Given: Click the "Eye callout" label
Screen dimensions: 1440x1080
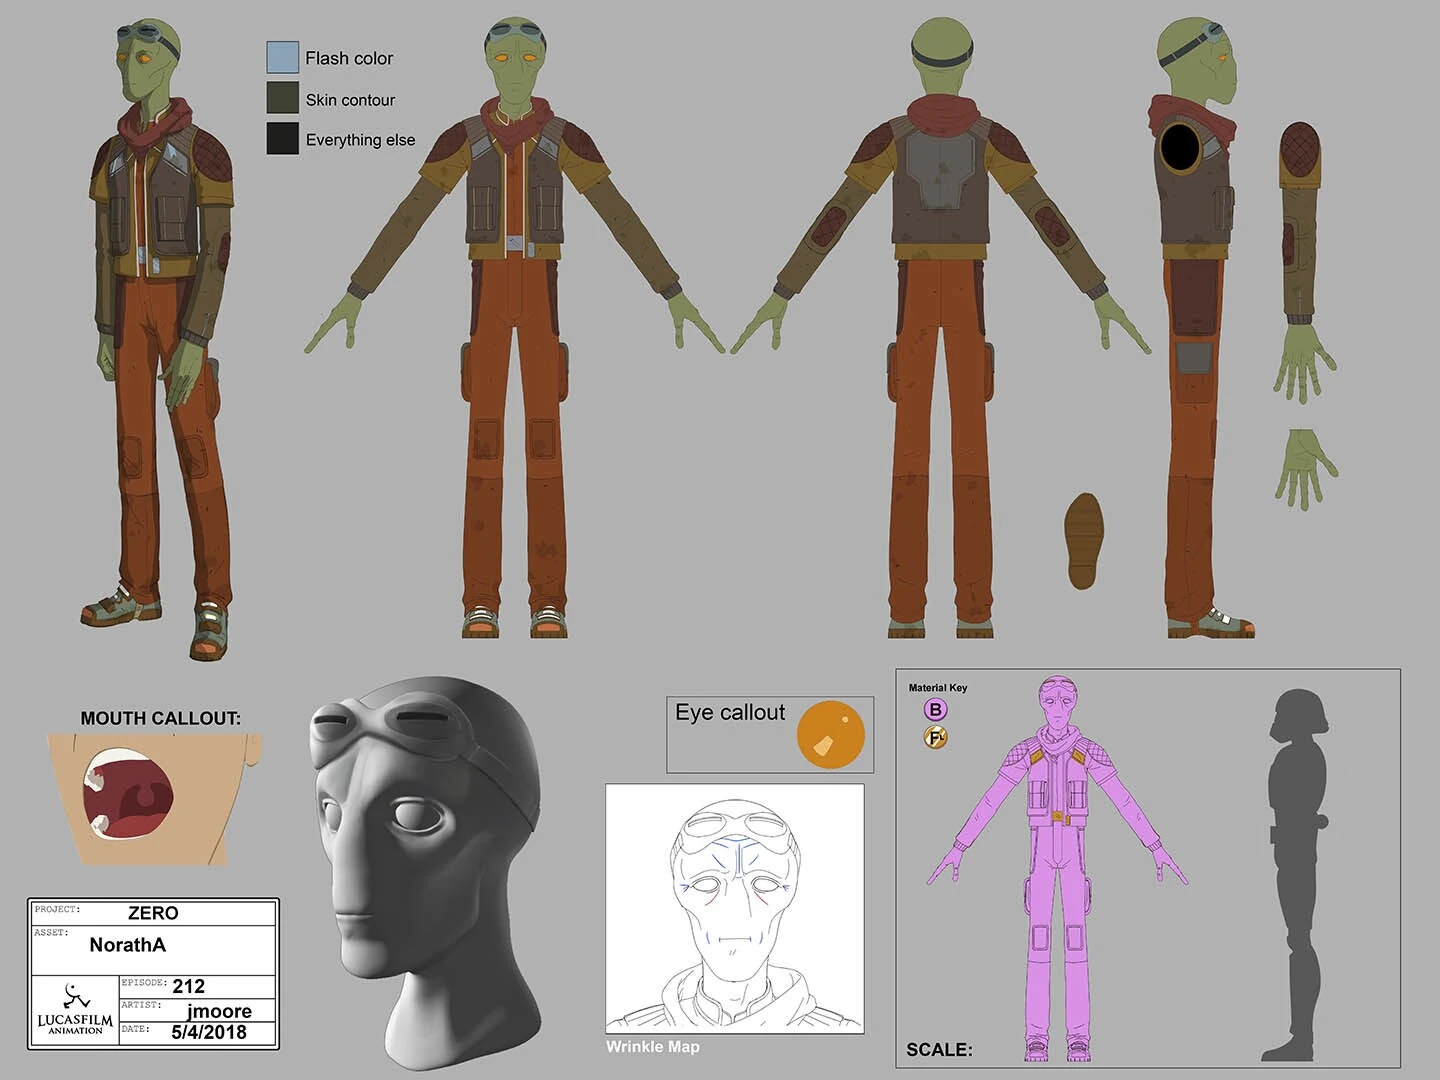Looking at the screenshot, I should tap(730, 712).
